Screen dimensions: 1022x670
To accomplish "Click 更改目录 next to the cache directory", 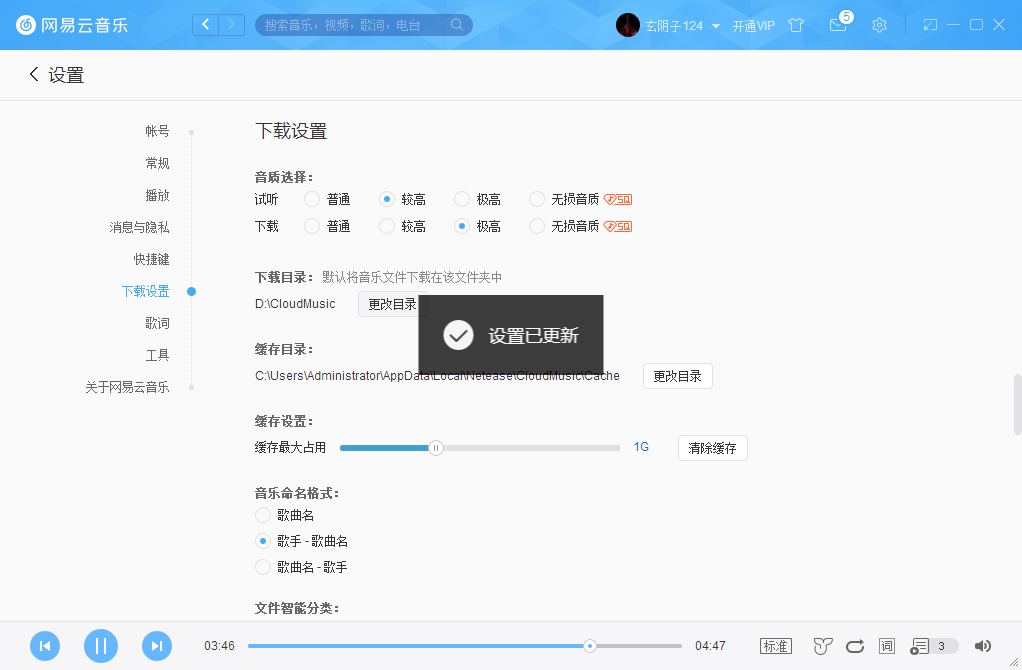I will (x=677, y=375).
